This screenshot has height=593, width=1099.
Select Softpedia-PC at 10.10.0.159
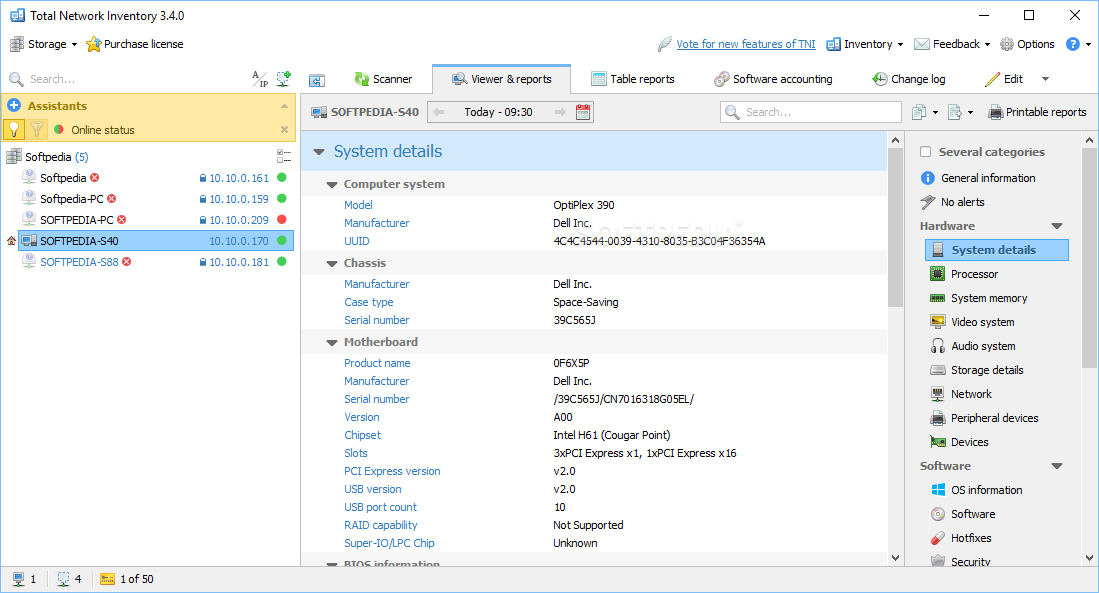click(x=156, y=199)
